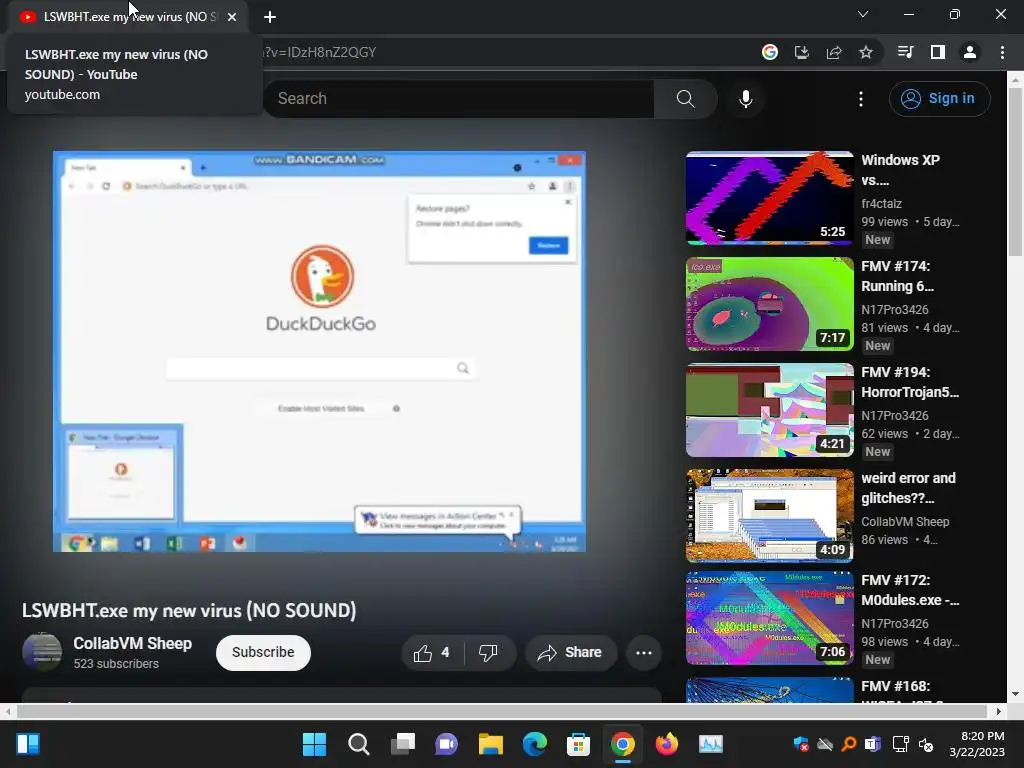The width and height of the screenshot is (1024, 768).
Task: Close the LSWBHT.exe YouTube tab
Action: pyautogui.click(x=232, y=17)
